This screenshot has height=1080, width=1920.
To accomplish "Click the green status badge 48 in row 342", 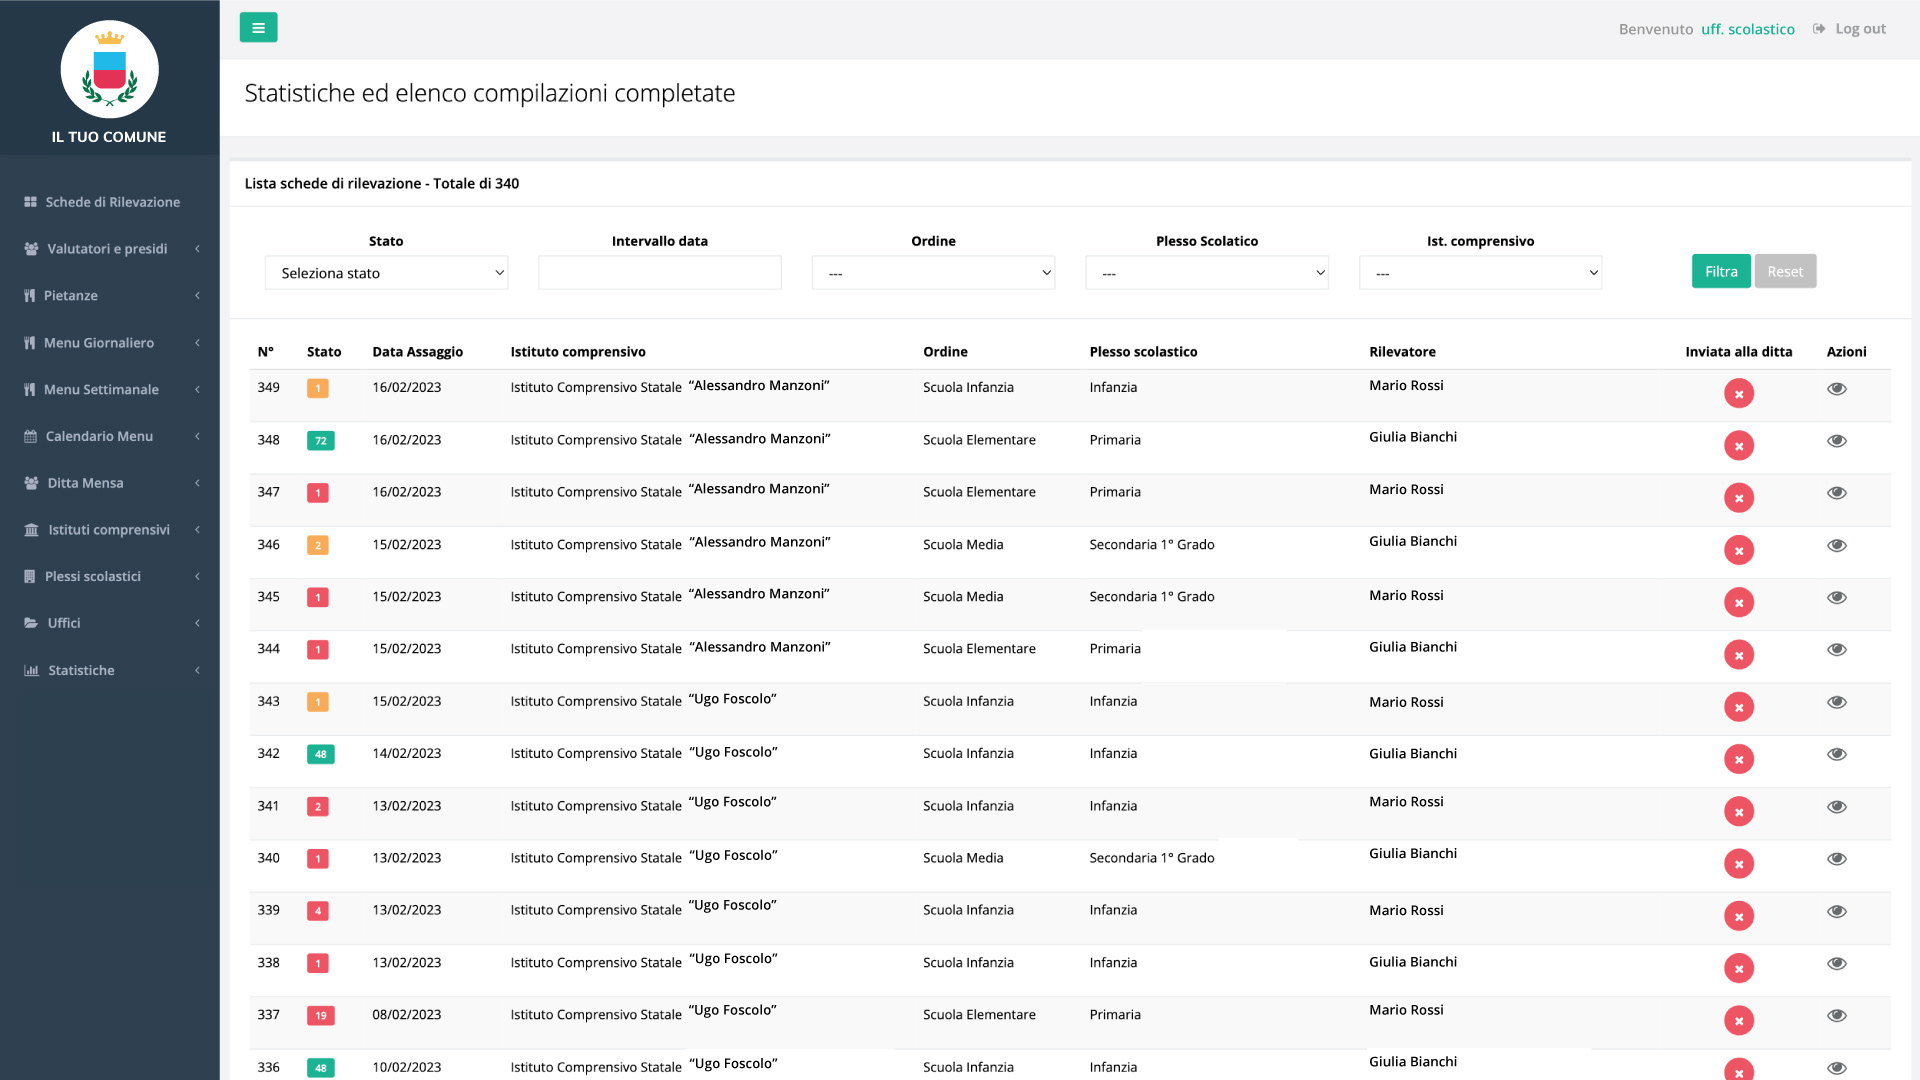I will pyautogui.click(x=321, y=754).
